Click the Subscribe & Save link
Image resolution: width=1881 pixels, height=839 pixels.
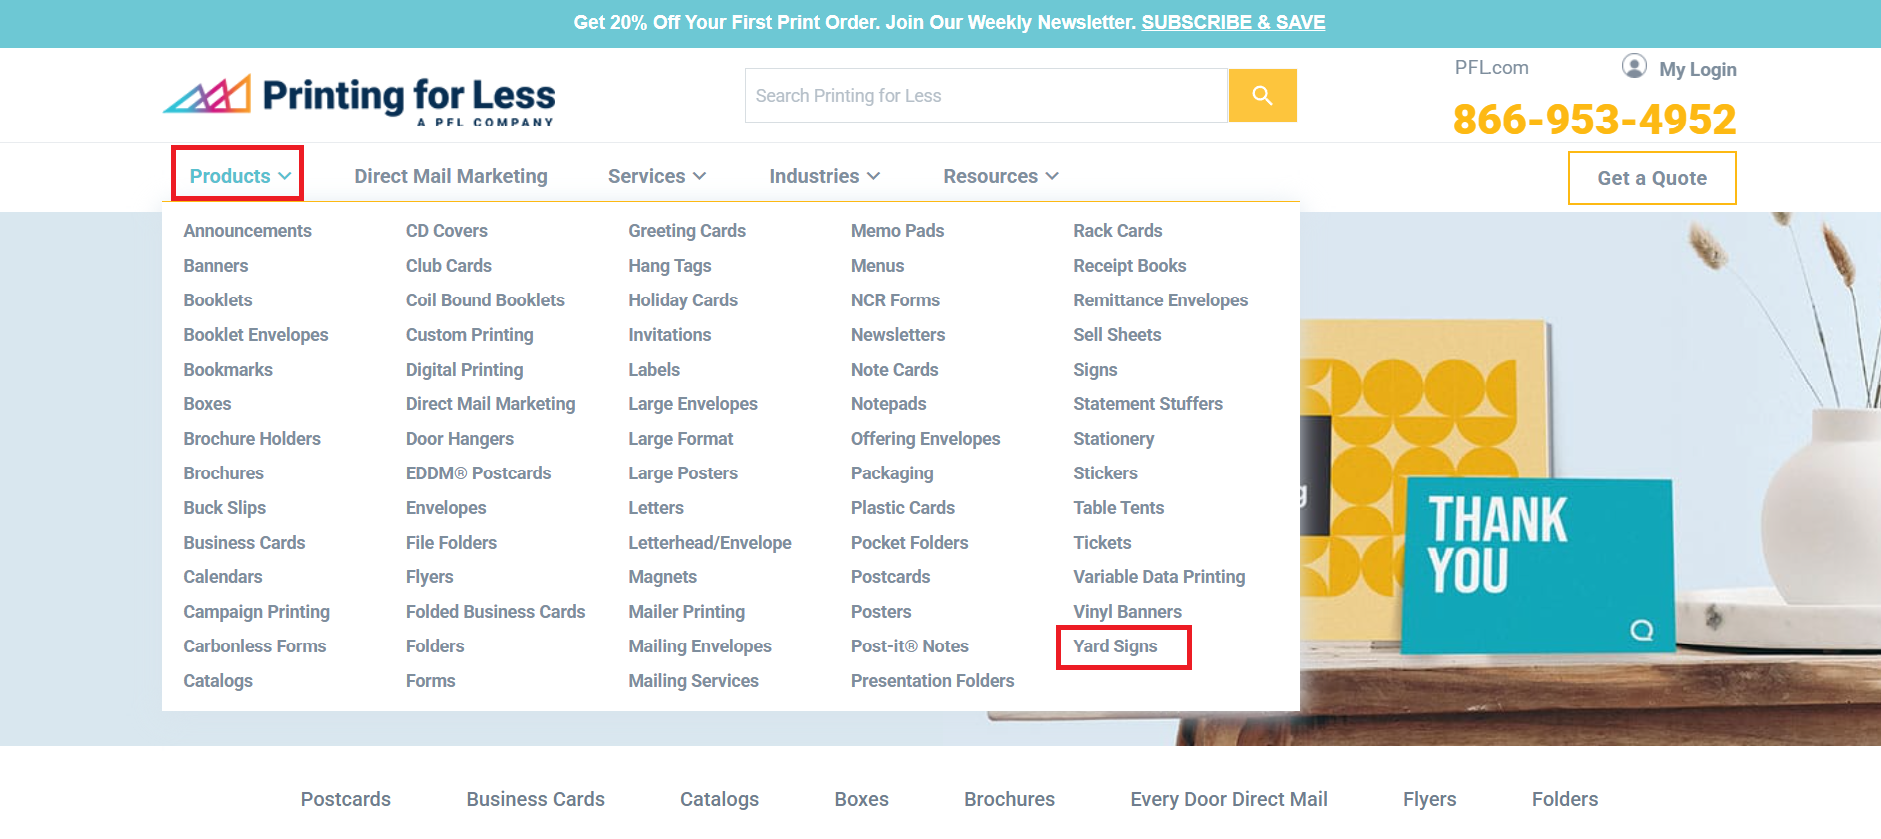pos(1233,22)
